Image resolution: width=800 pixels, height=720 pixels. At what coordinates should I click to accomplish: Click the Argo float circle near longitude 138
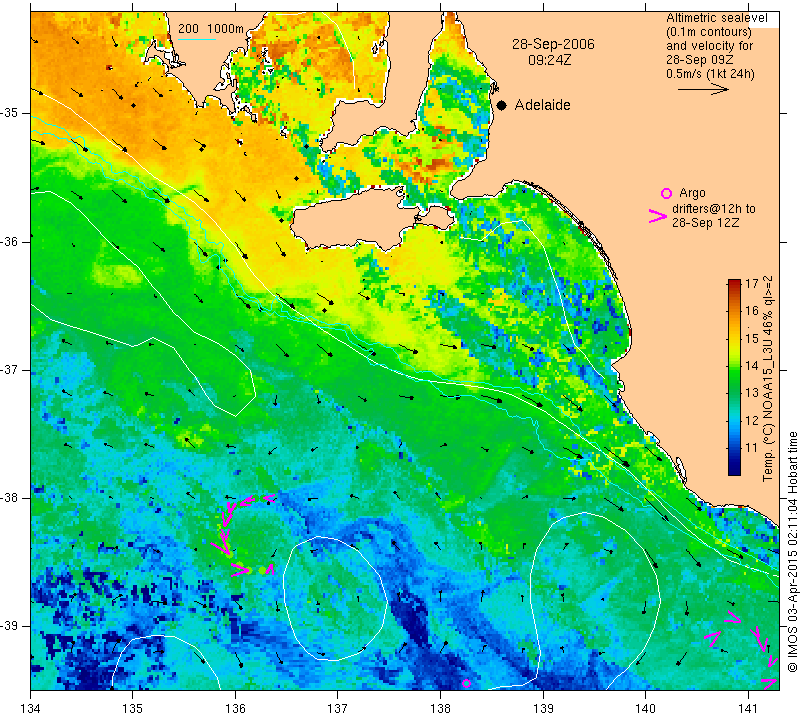coord(466,683)
